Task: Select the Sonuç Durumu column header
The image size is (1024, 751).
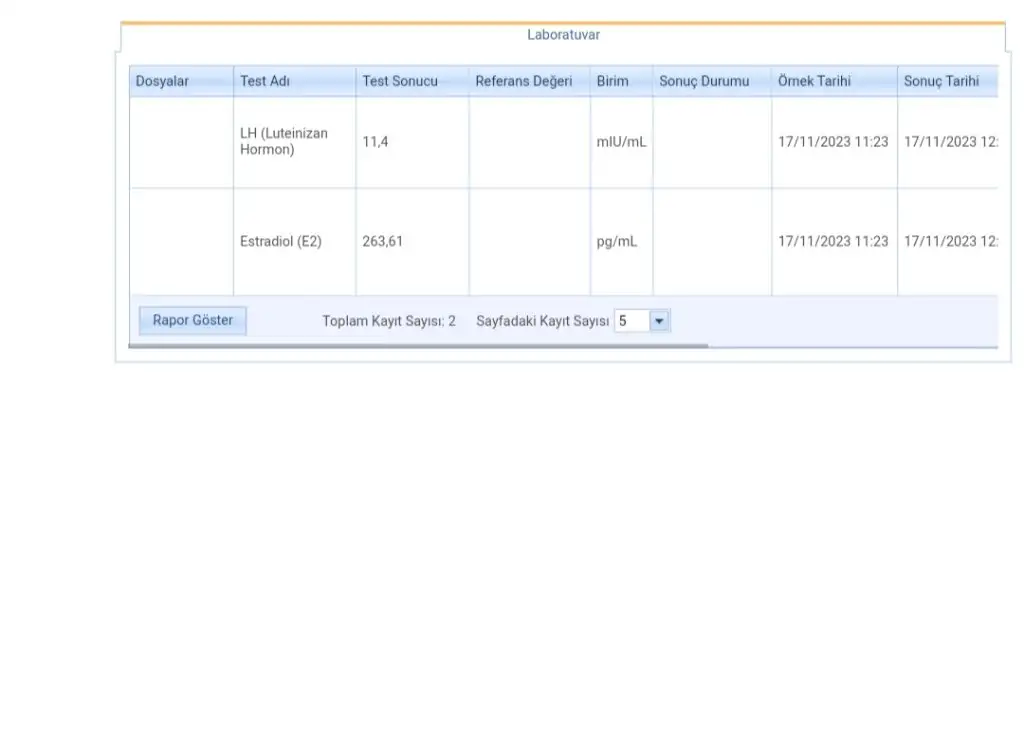Action: pyautogui.click(x=704, y=81)
